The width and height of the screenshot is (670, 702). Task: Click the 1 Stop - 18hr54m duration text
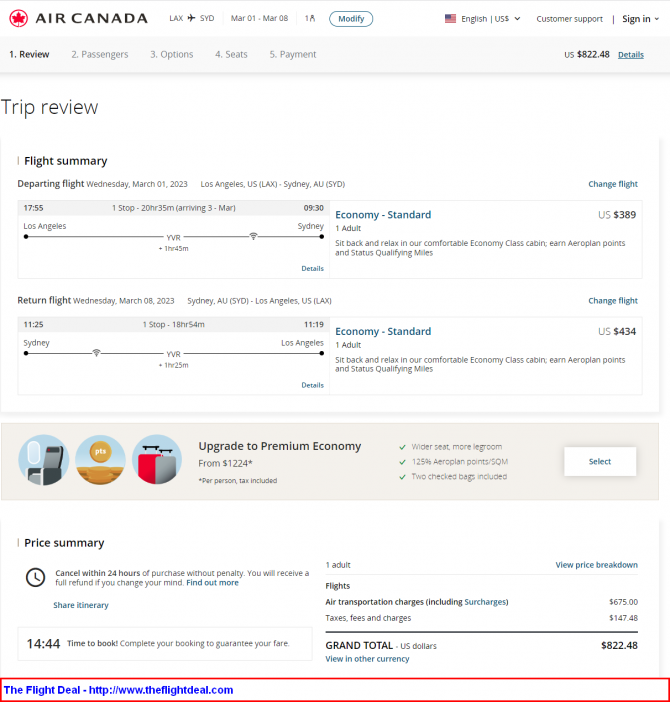(x=174, y=324)
